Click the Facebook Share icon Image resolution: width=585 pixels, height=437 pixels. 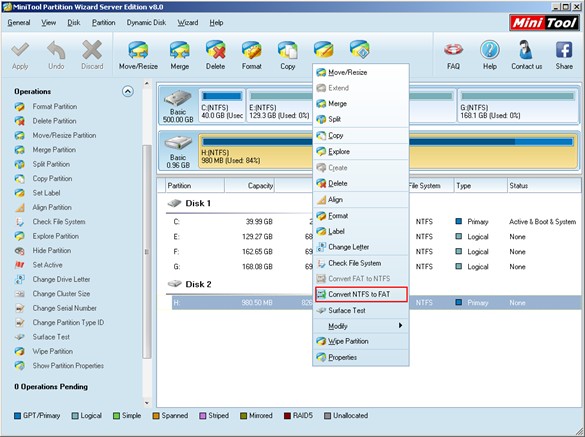tap(564, 50)
